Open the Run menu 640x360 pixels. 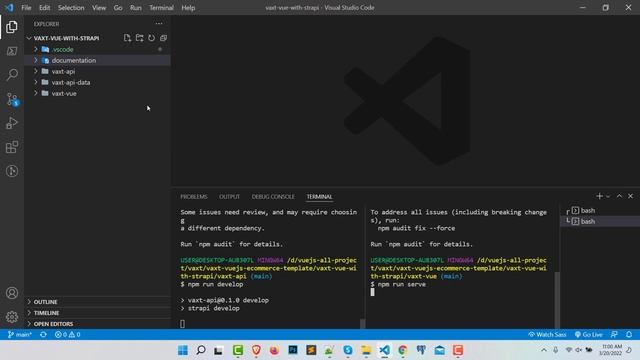point(136,8)
